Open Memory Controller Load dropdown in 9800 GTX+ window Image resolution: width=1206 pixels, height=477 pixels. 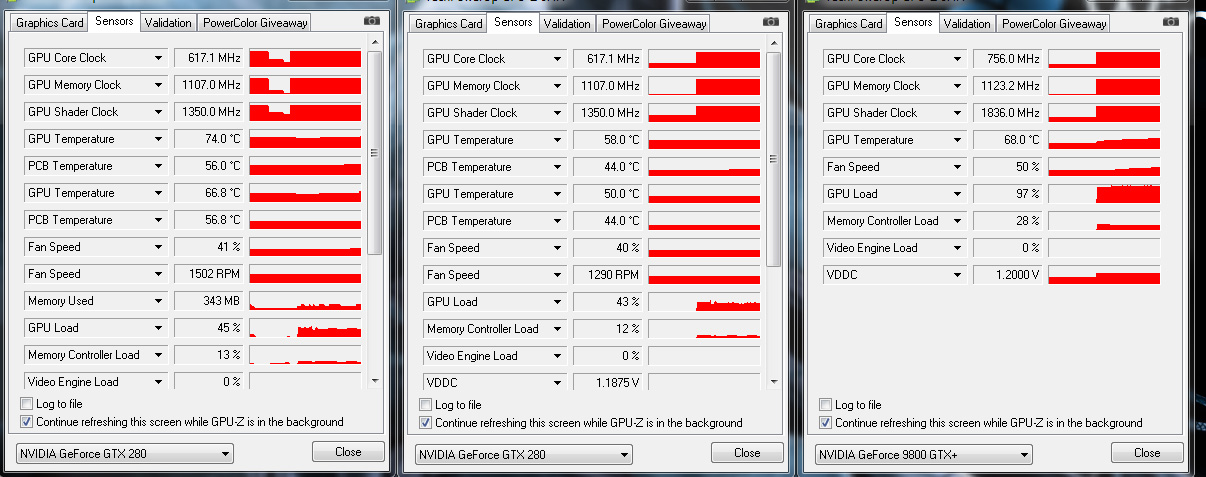957,221
